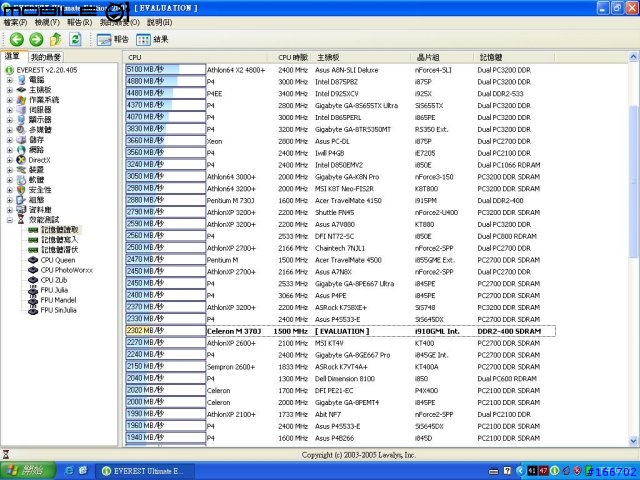Select the 效能測試 benchmark hourglass icon
Screen dimensions: 640x480
21,220
